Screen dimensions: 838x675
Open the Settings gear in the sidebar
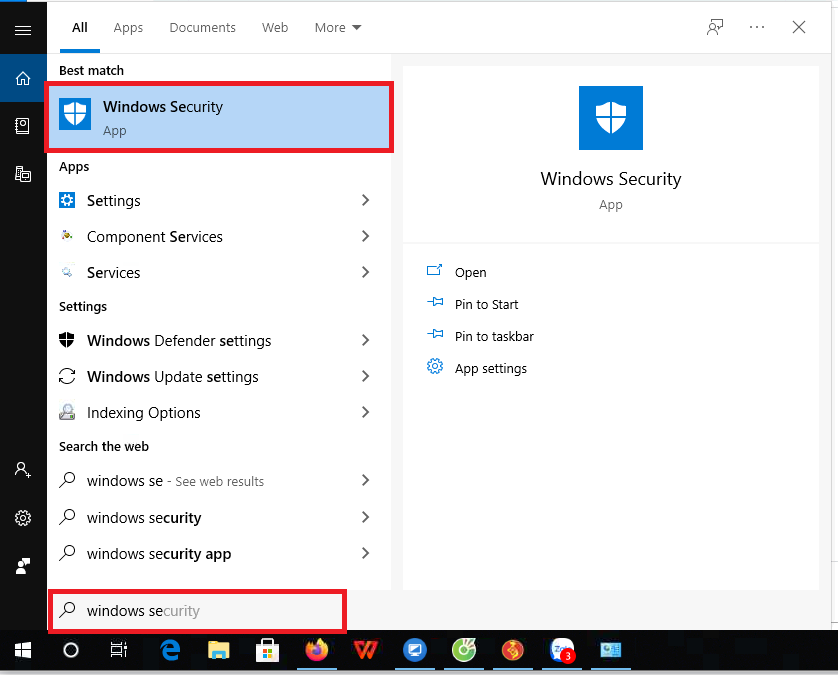pyautogui.click(x=22, y=517)
